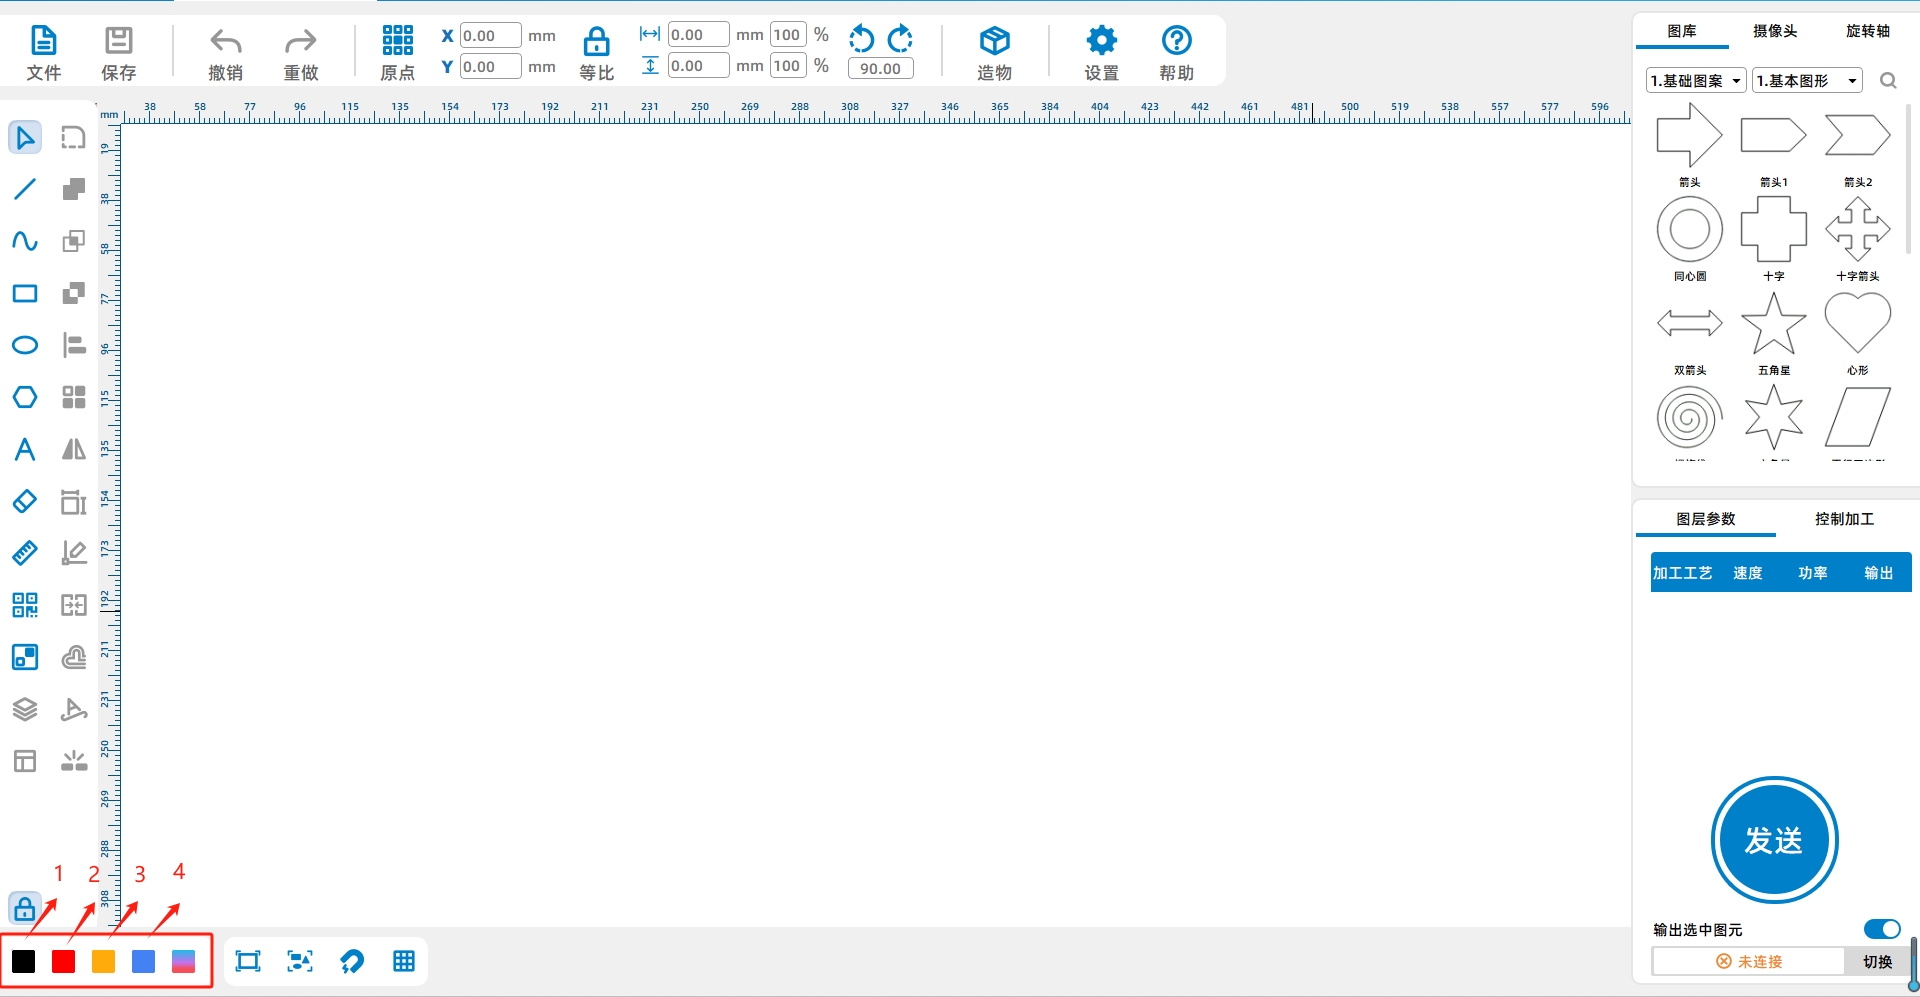Toggle the canvas grid icon
Image resolution: width=1920 pixels, height=997 pixels.
coord(404,961)
